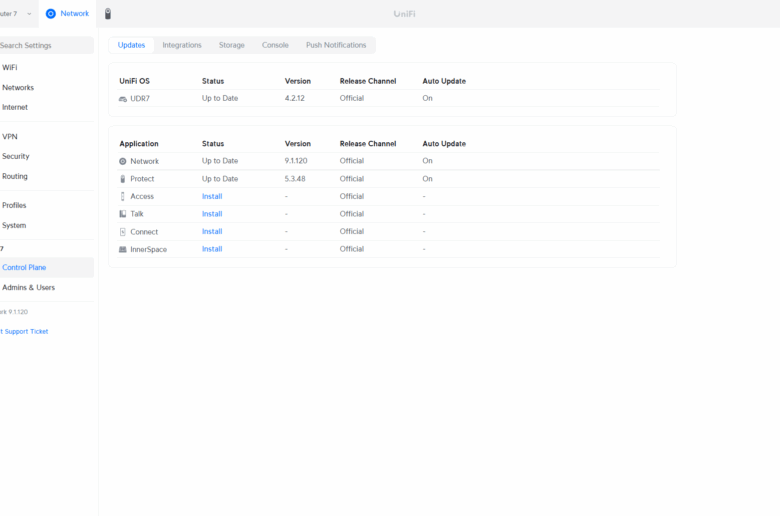Click the Protect application row icon
The width and height of the screenshot is (780, 516).
click(123, 179)
